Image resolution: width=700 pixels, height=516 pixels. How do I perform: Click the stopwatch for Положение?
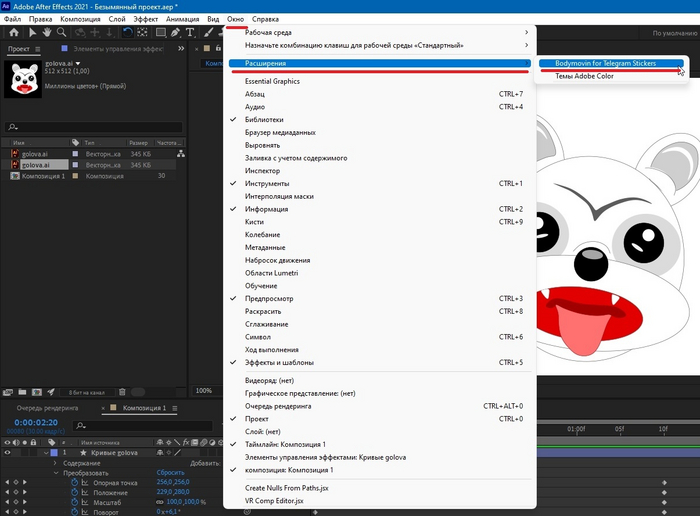[x=75, y=492]
